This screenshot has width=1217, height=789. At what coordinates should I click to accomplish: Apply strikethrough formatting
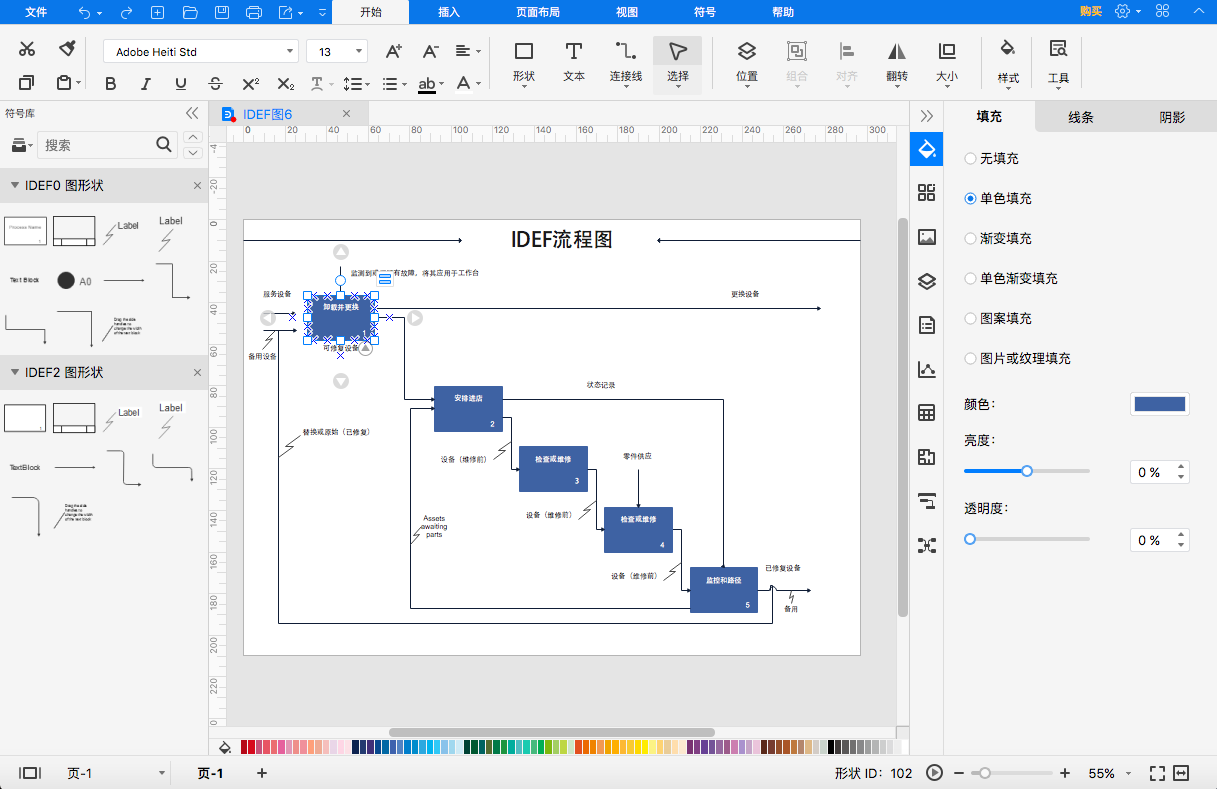pyautogui.click(x=215, y=84)
